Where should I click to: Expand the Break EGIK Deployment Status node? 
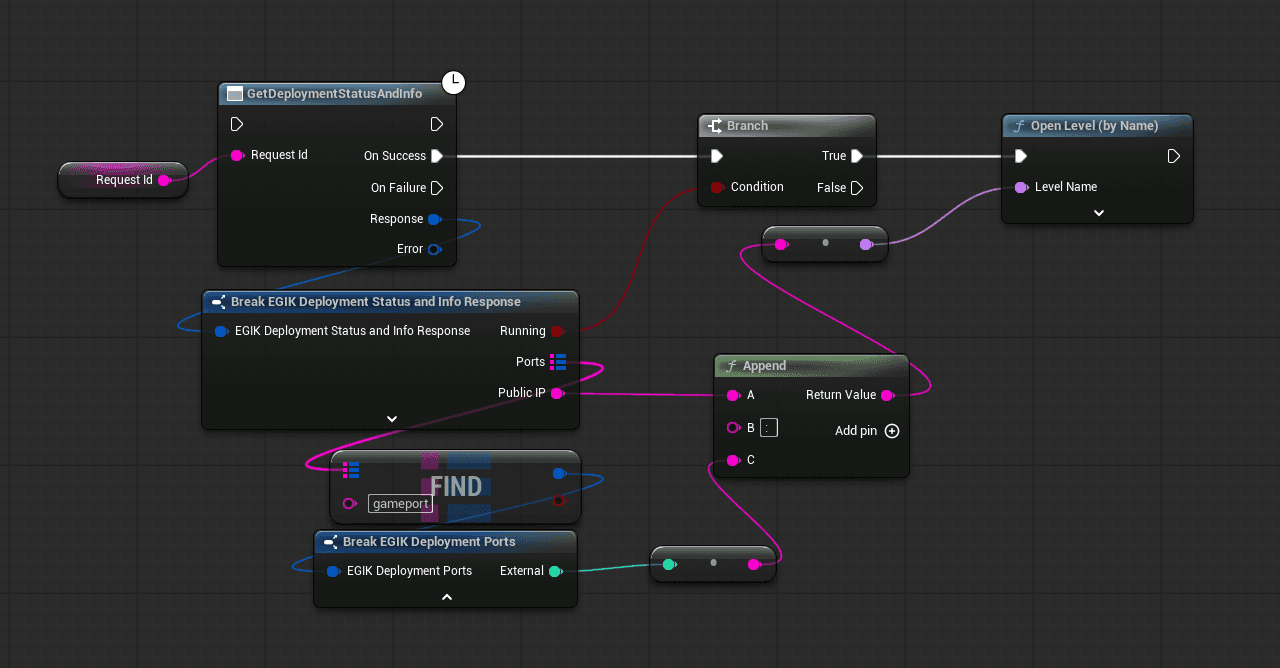pyautogui.click(x=391, y=419)
